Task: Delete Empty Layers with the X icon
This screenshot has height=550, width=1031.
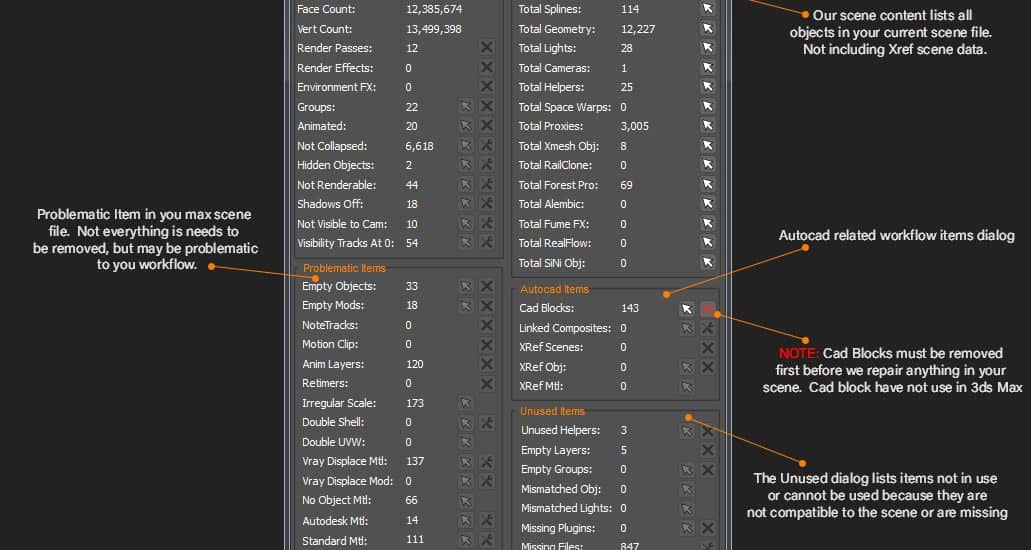Action: [708, 450]
